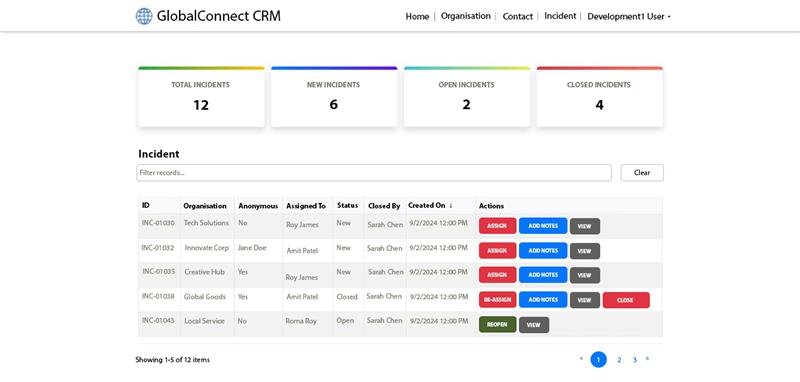Viewport: 800px width, 382px height.
Task: Reopen incident INC-01043
Action: [497, 324]
